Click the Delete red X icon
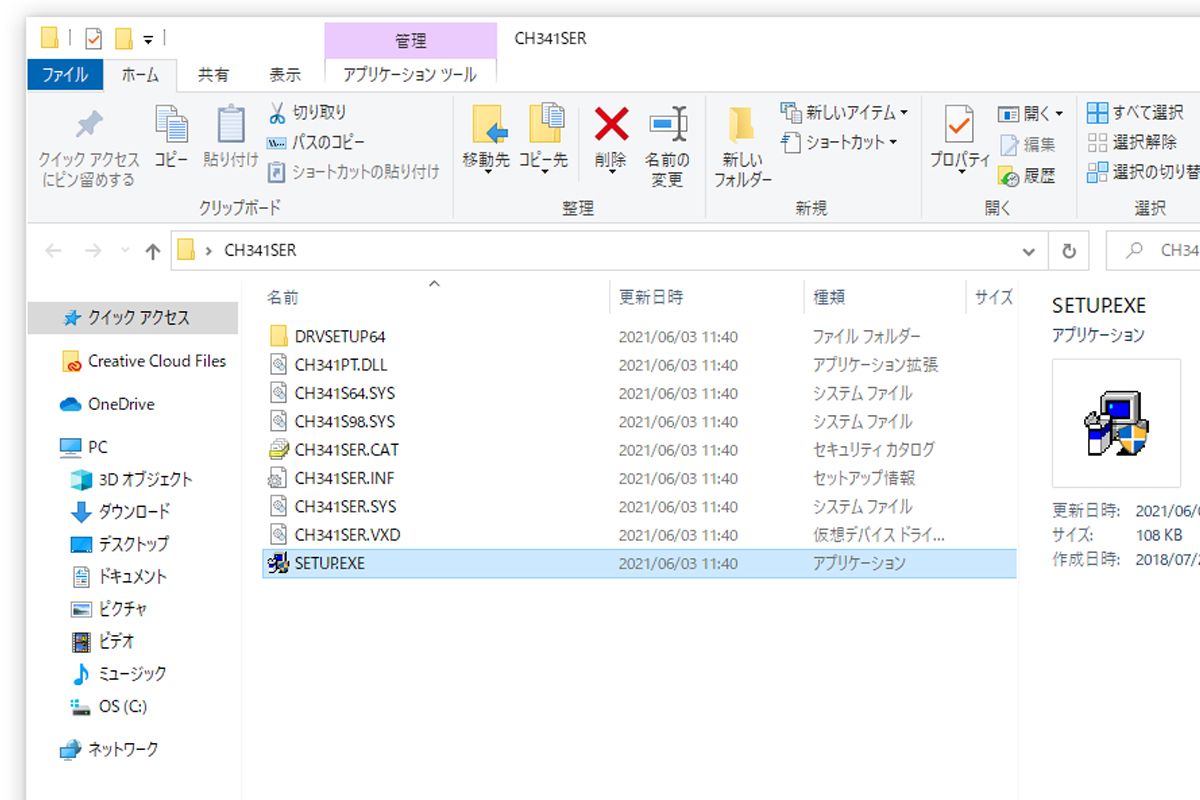The image size is (1200, 800). pos(611,126)
